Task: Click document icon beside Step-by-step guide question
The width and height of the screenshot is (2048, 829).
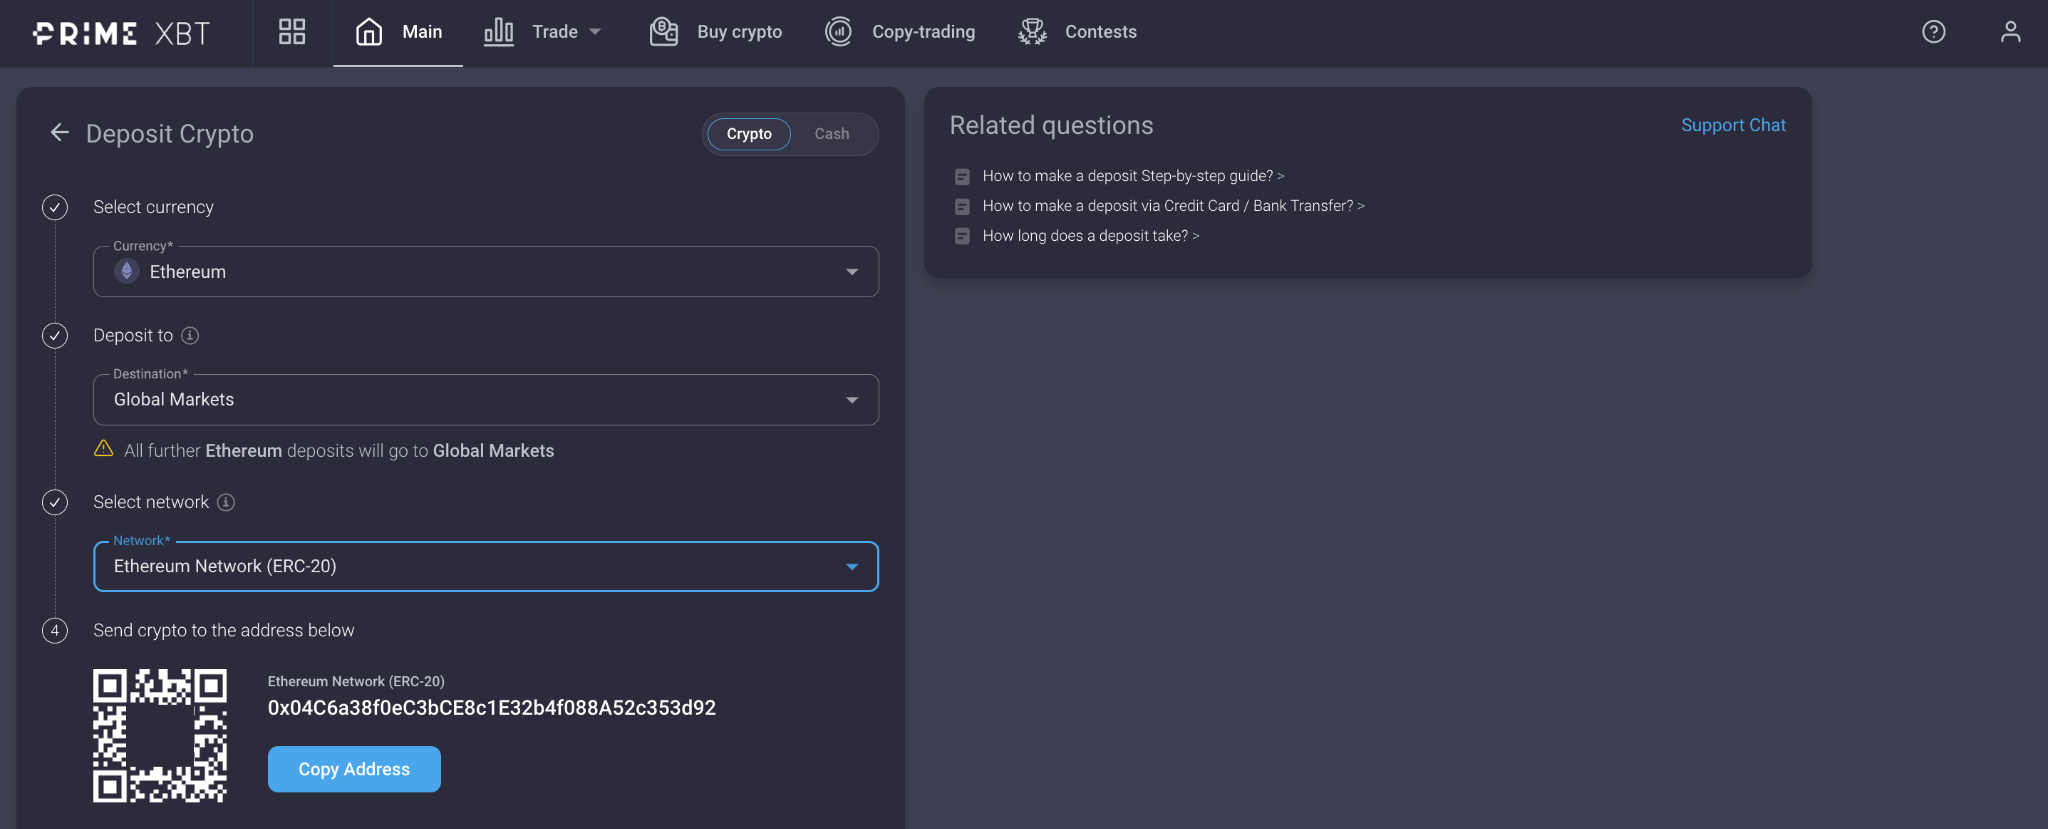Action: point(962,177)
